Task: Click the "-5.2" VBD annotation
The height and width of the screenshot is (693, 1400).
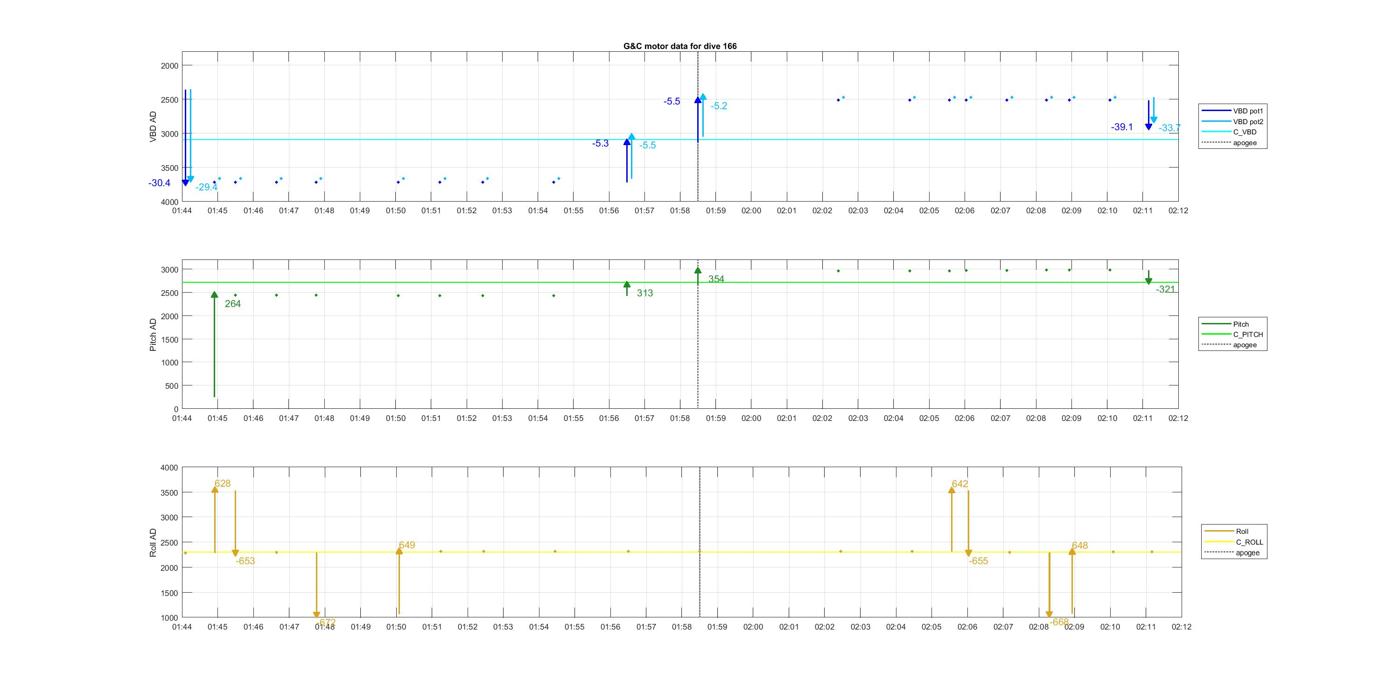Action: tap(719, 106)
